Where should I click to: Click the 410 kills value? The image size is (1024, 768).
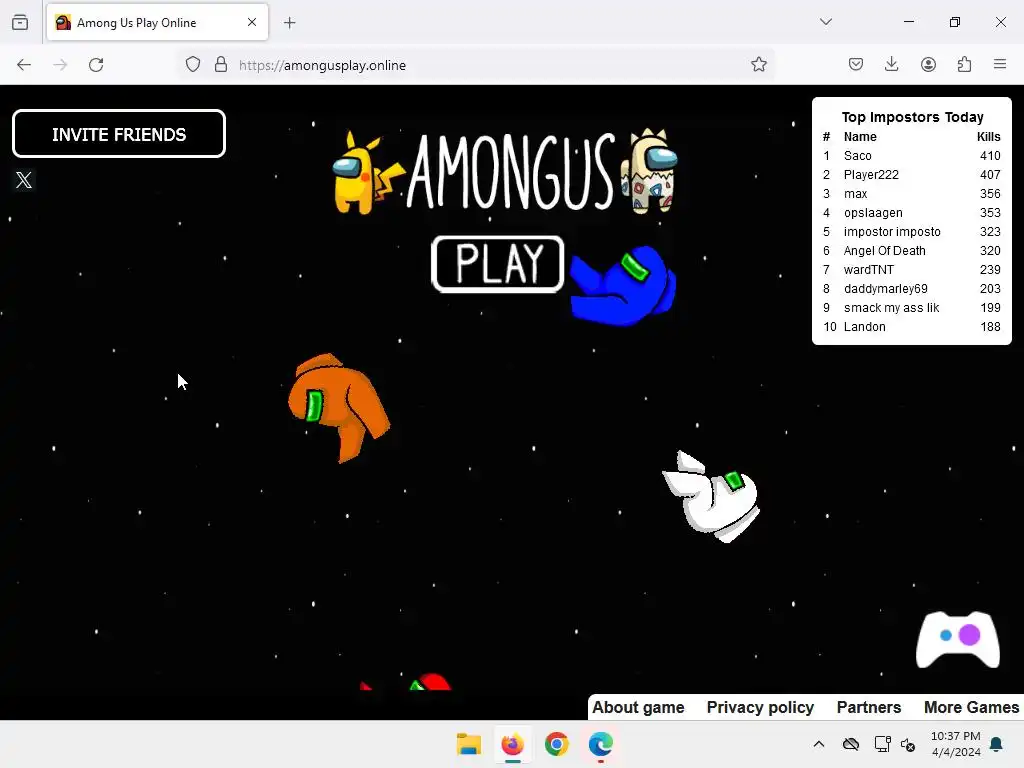coord(990,155)
